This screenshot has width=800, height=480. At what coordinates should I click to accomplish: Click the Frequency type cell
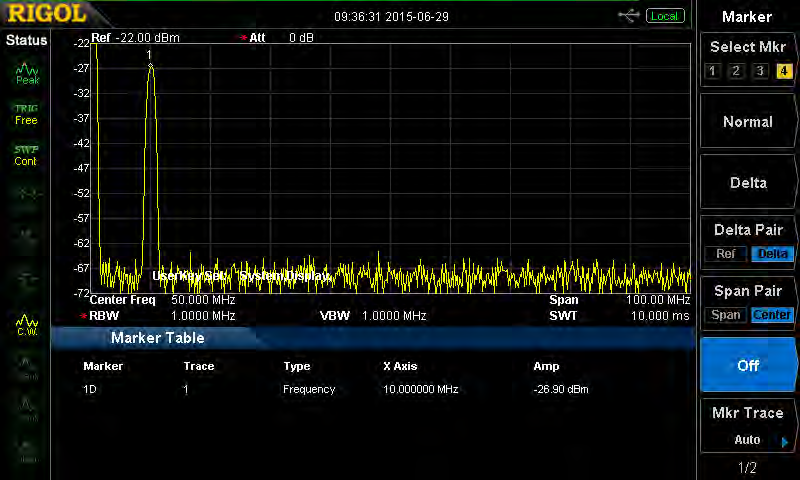click(x=309, y=389)
